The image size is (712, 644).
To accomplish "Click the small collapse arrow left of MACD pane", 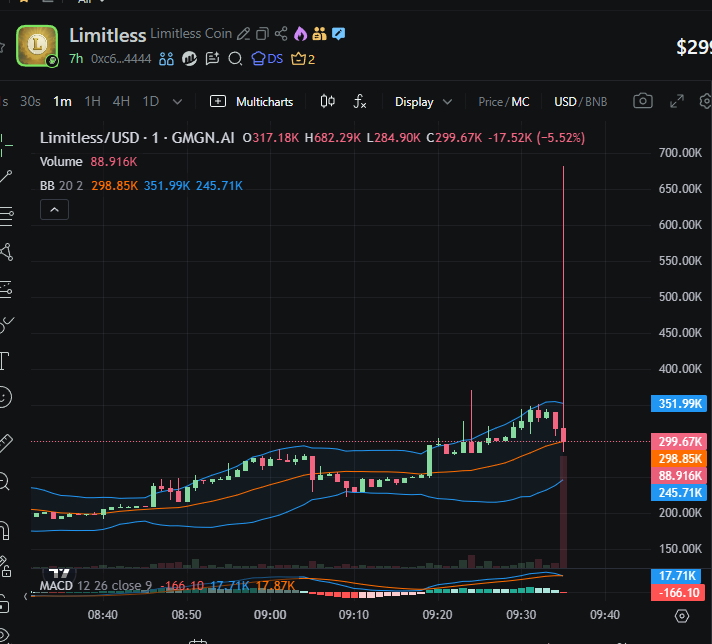I will (x=25, y=596).
